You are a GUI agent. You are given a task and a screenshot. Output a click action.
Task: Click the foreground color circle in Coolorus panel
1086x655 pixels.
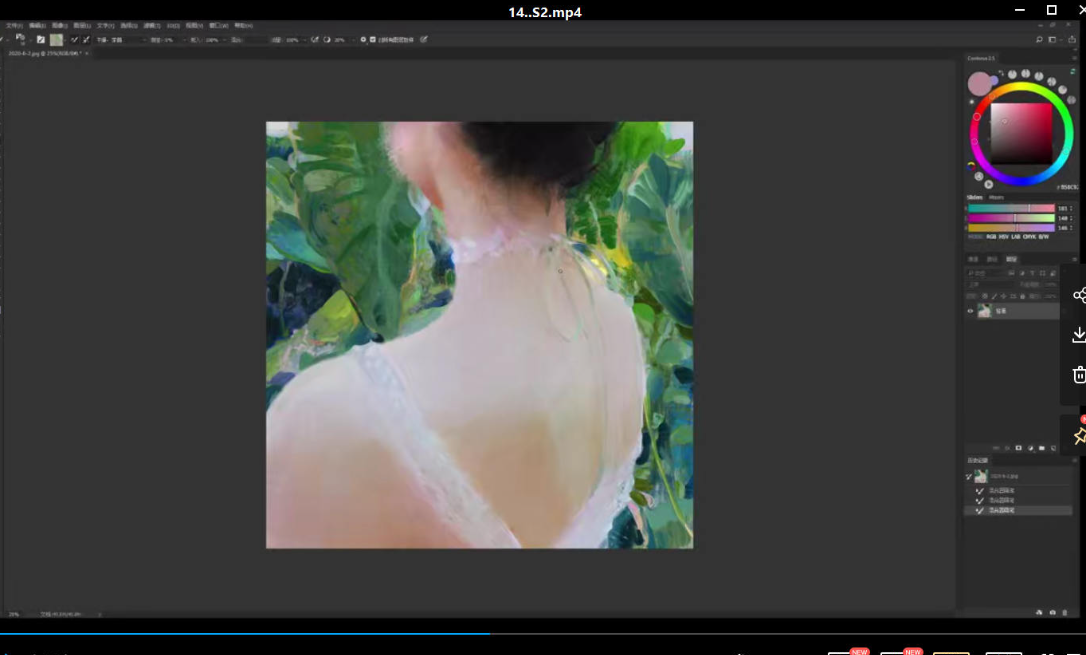coord(979,84)
